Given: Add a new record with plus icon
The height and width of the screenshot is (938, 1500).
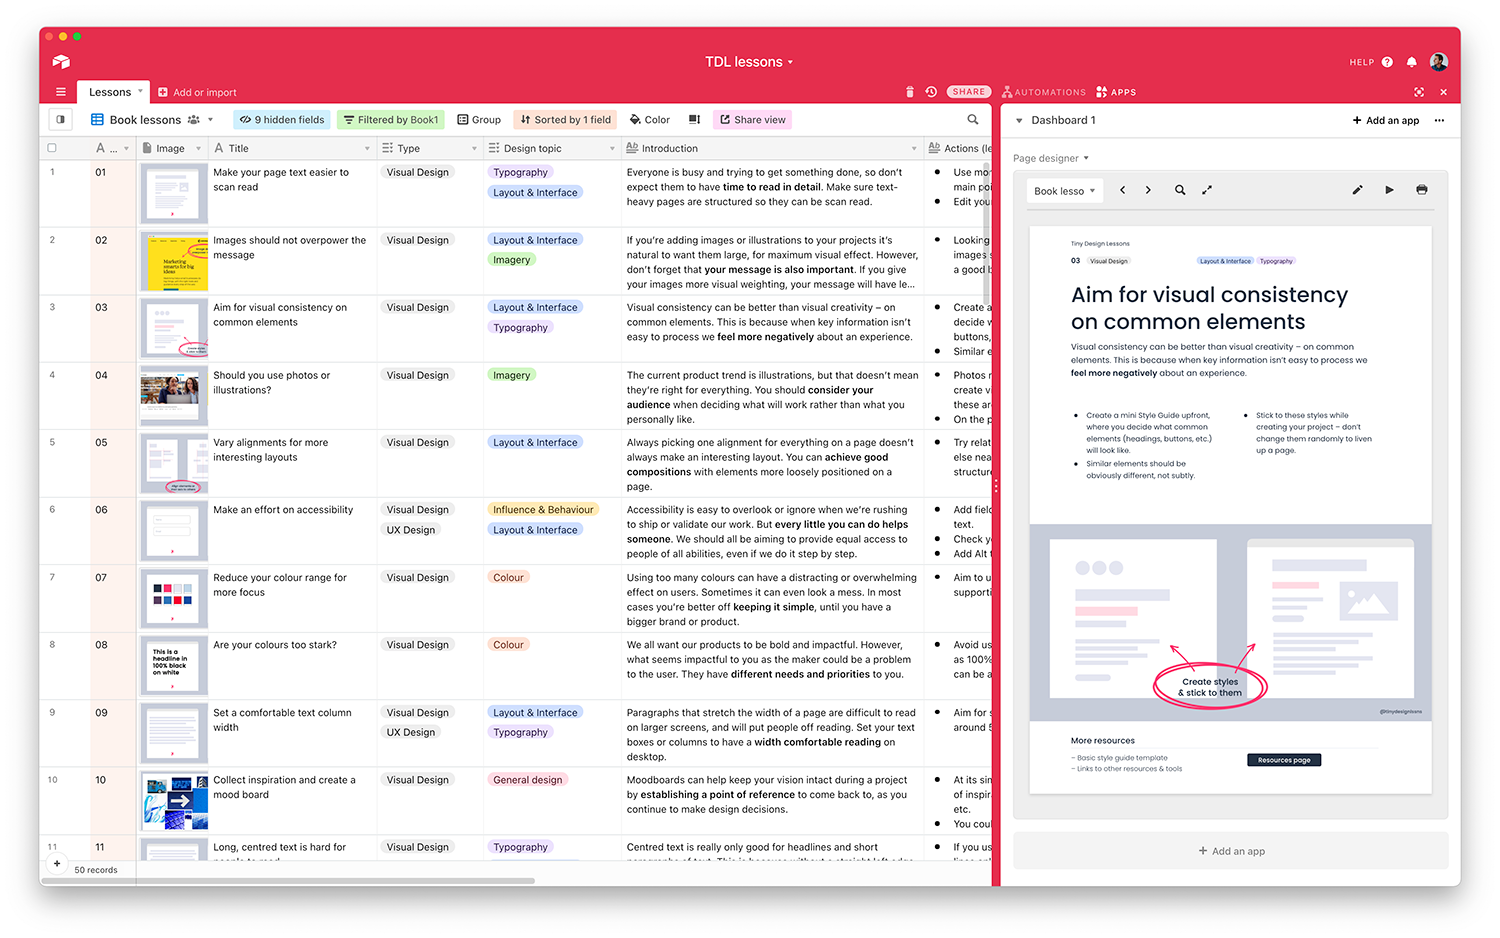Looking at the screenshot, I should 57,863.
